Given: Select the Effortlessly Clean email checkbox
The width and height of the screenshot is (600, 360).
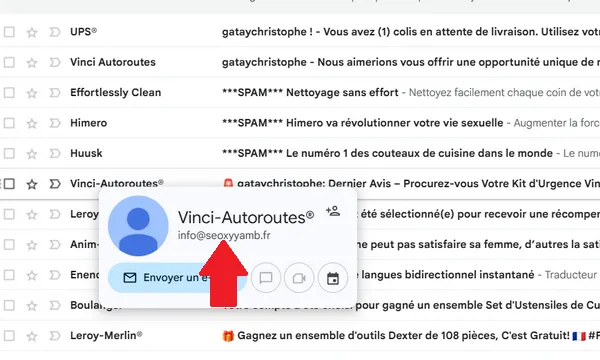Looking at the screenshot, I should tap(9, 93).
